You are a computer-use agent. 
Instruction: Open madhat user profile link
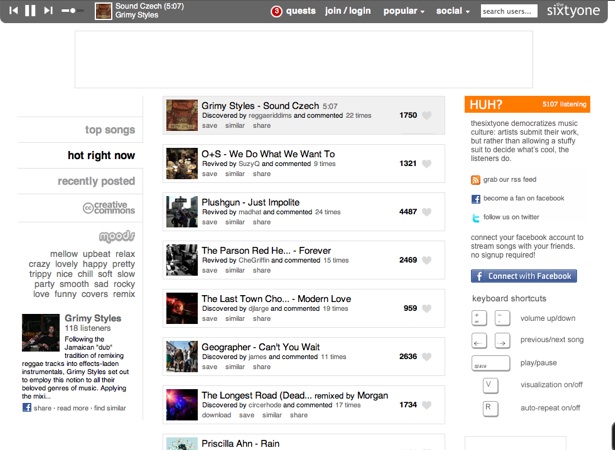point(250,212)
